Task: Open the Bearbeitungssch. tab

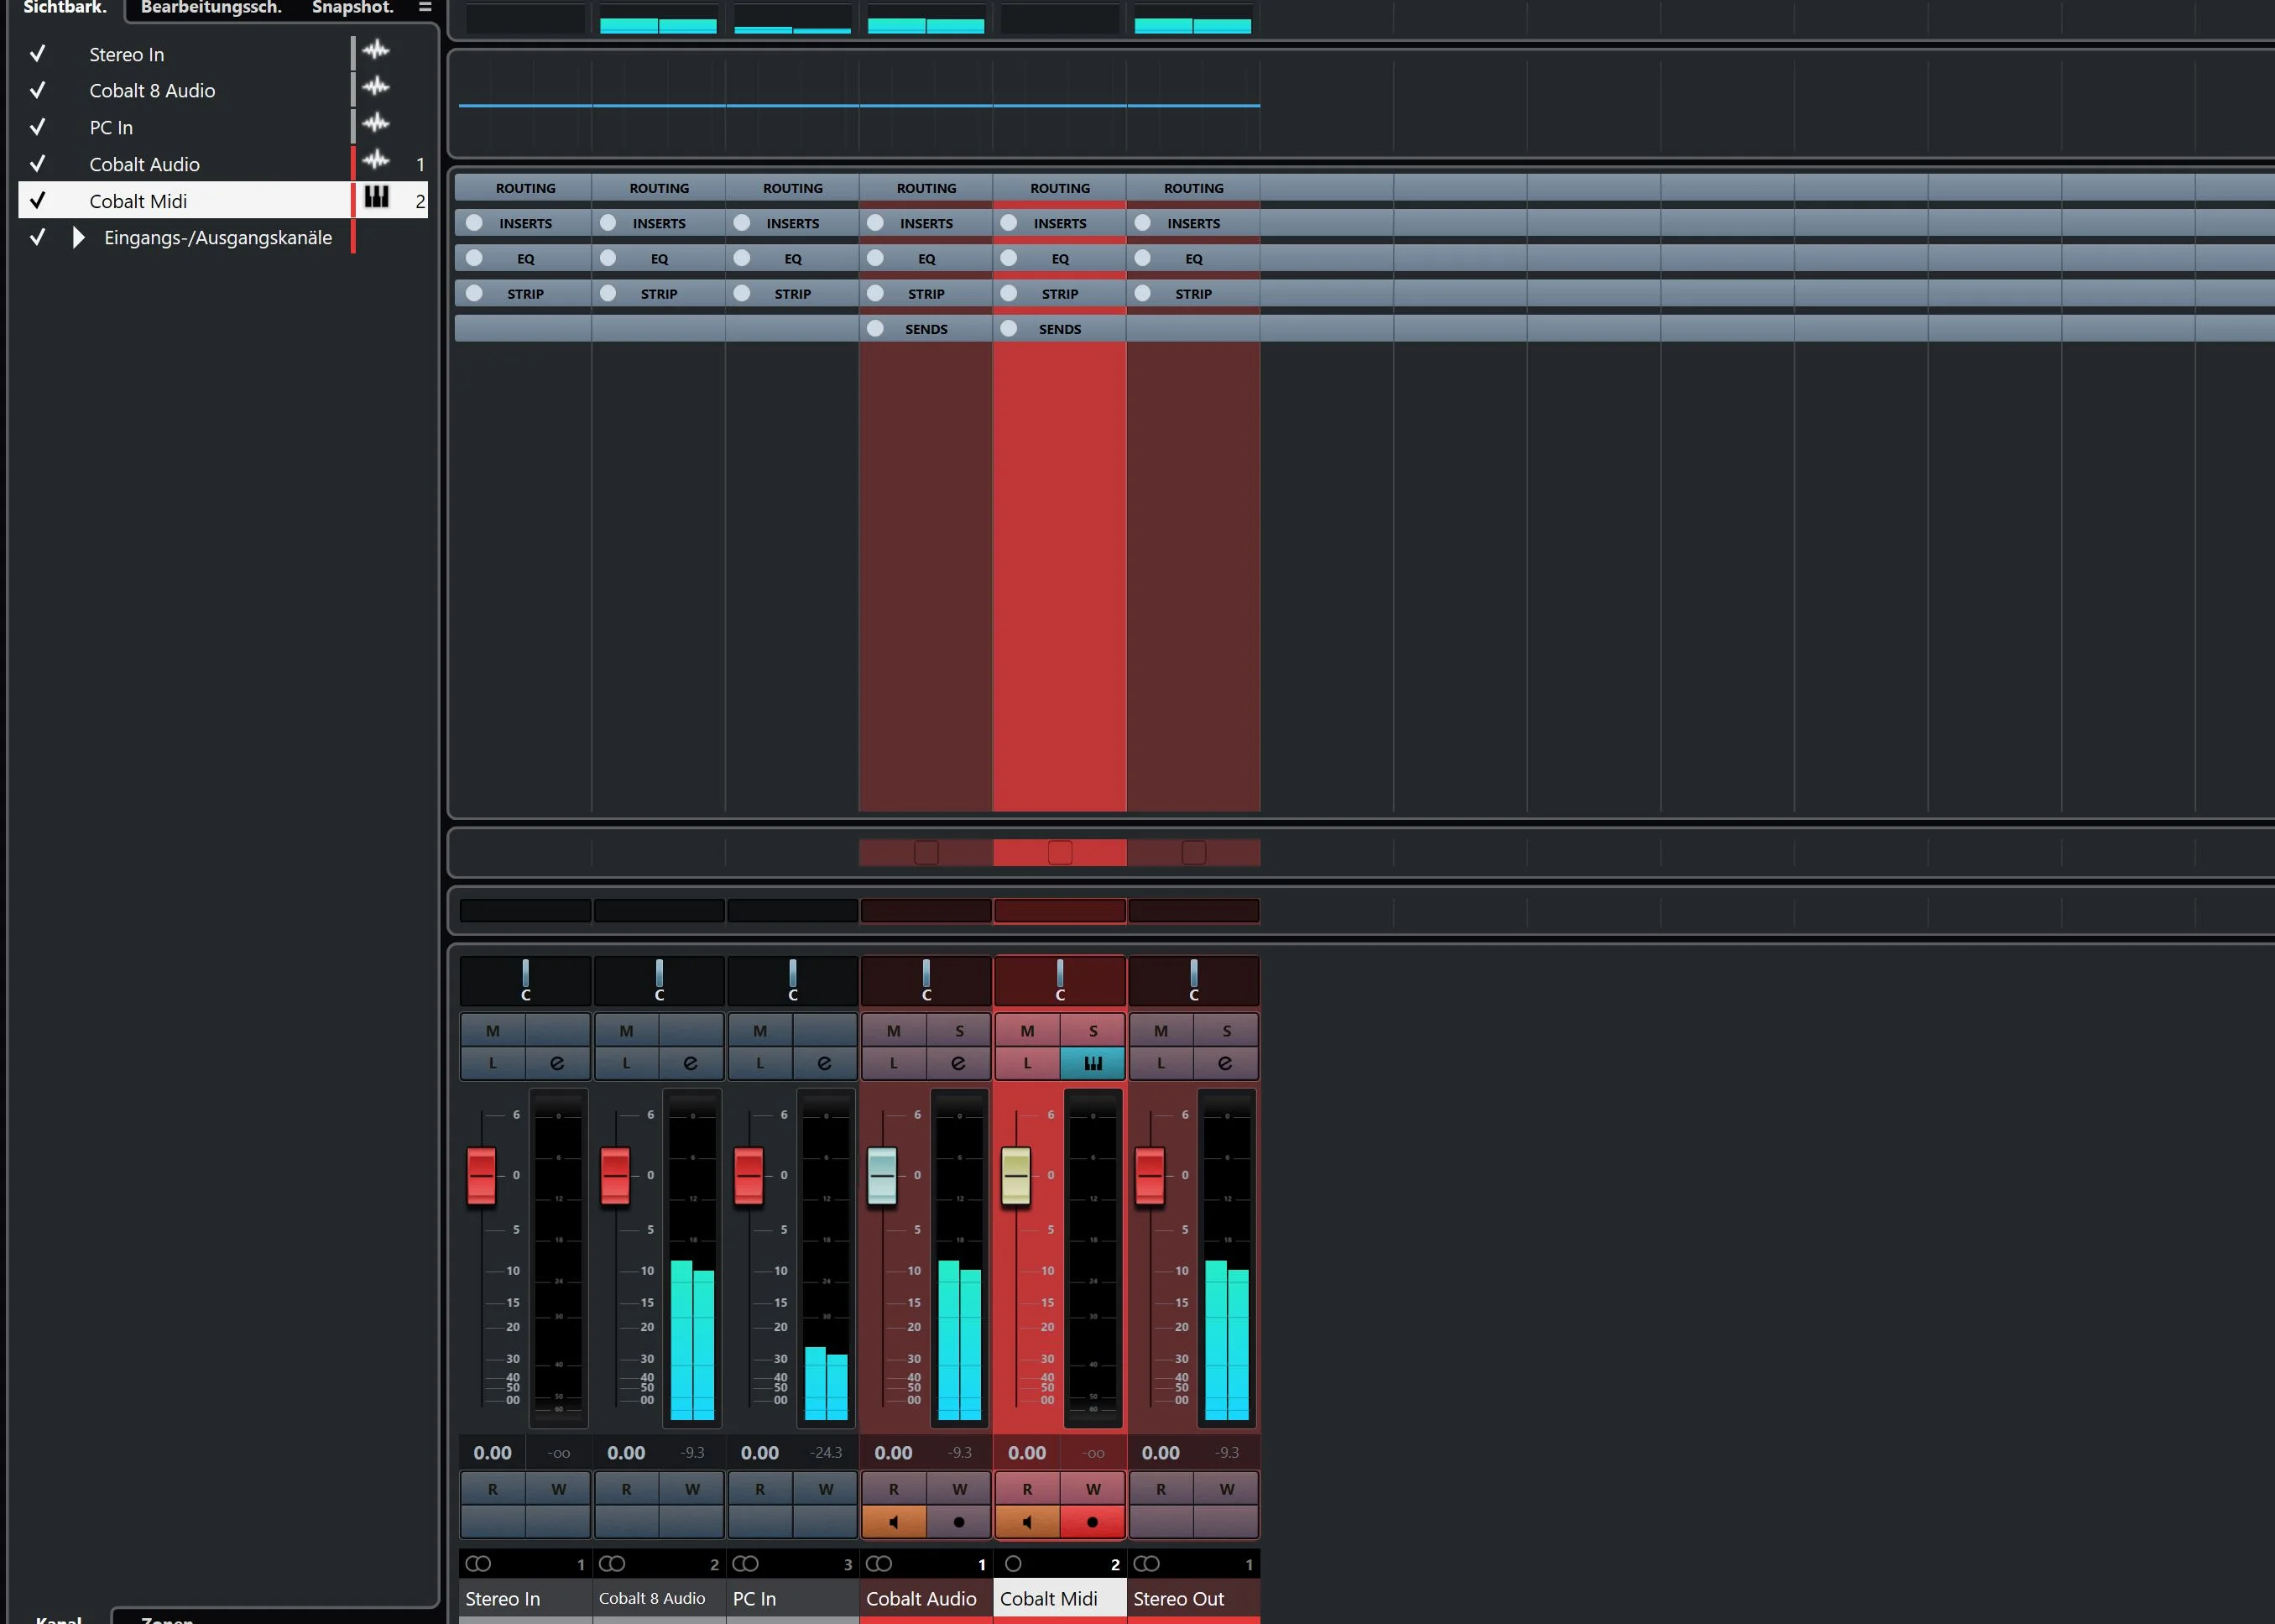Action: [211, 8]
